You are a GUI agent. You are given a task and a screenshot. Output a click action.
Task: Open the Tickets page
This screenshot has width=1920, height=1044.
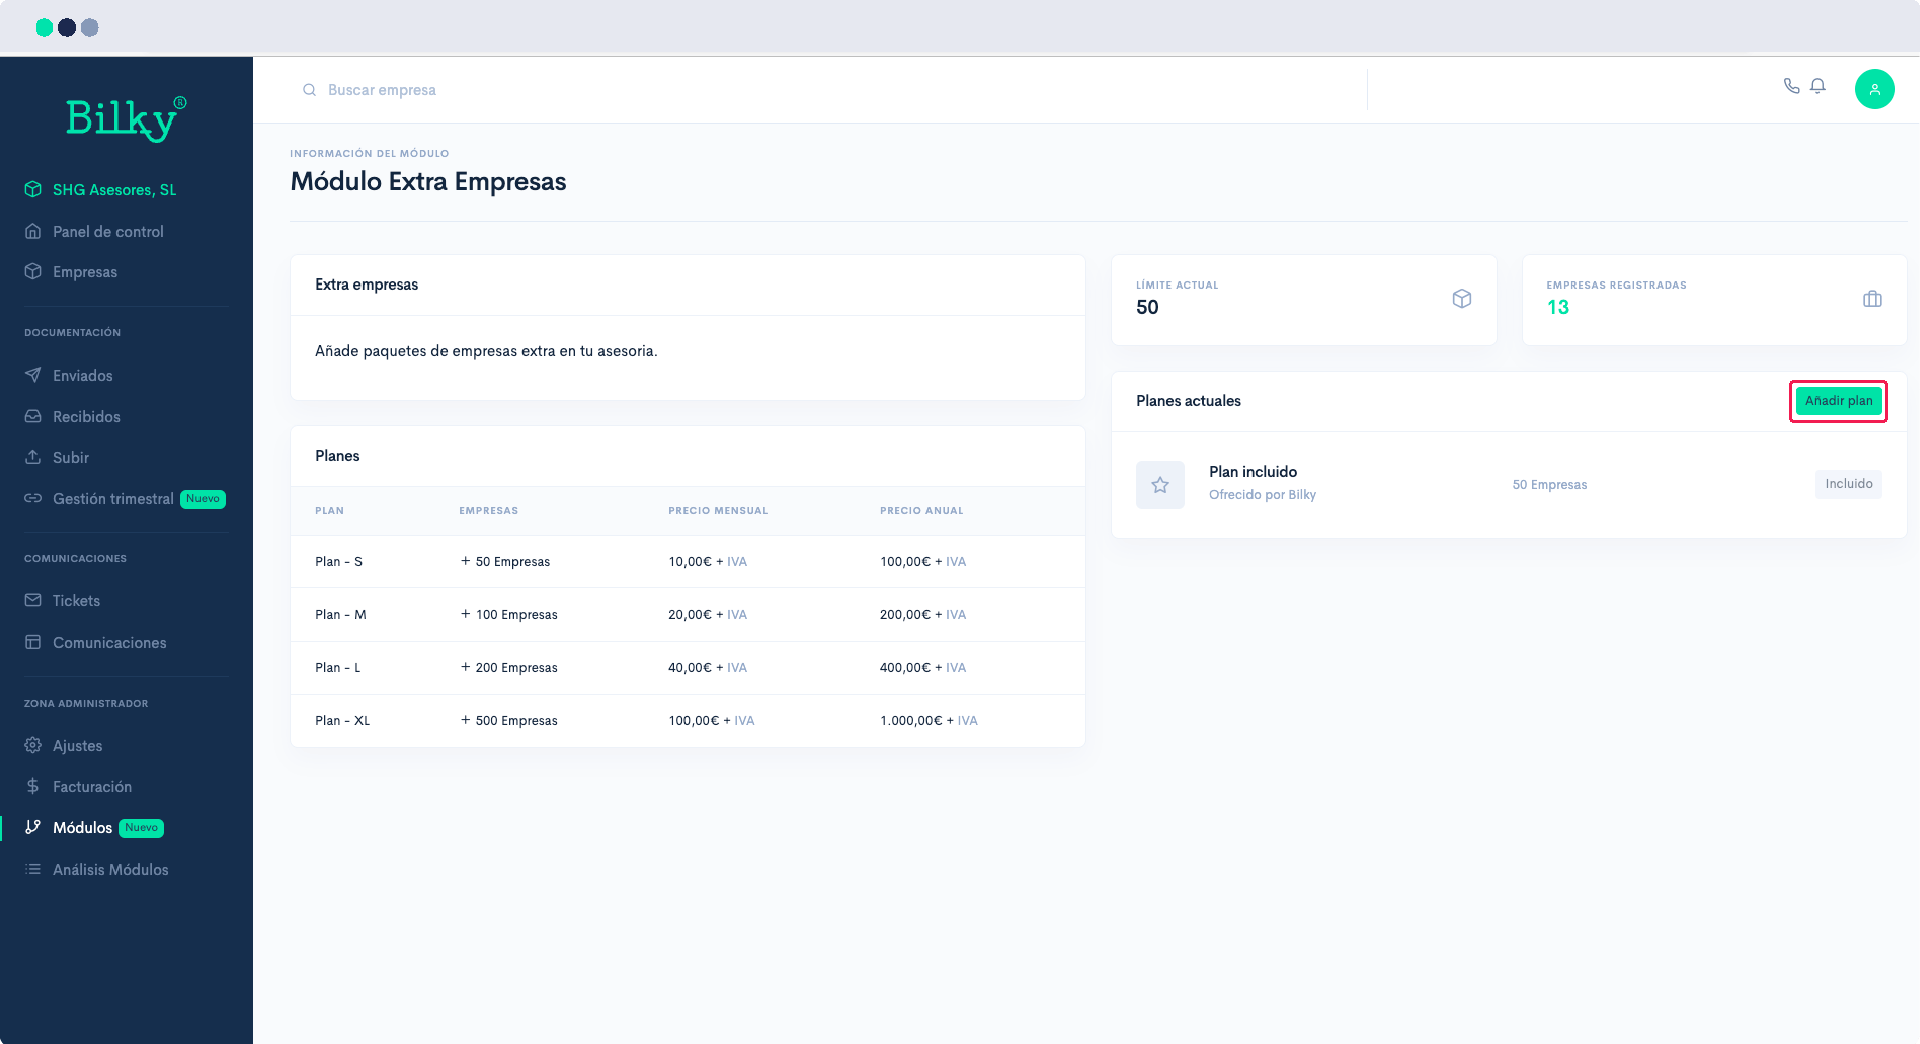[x=76, y=601]
